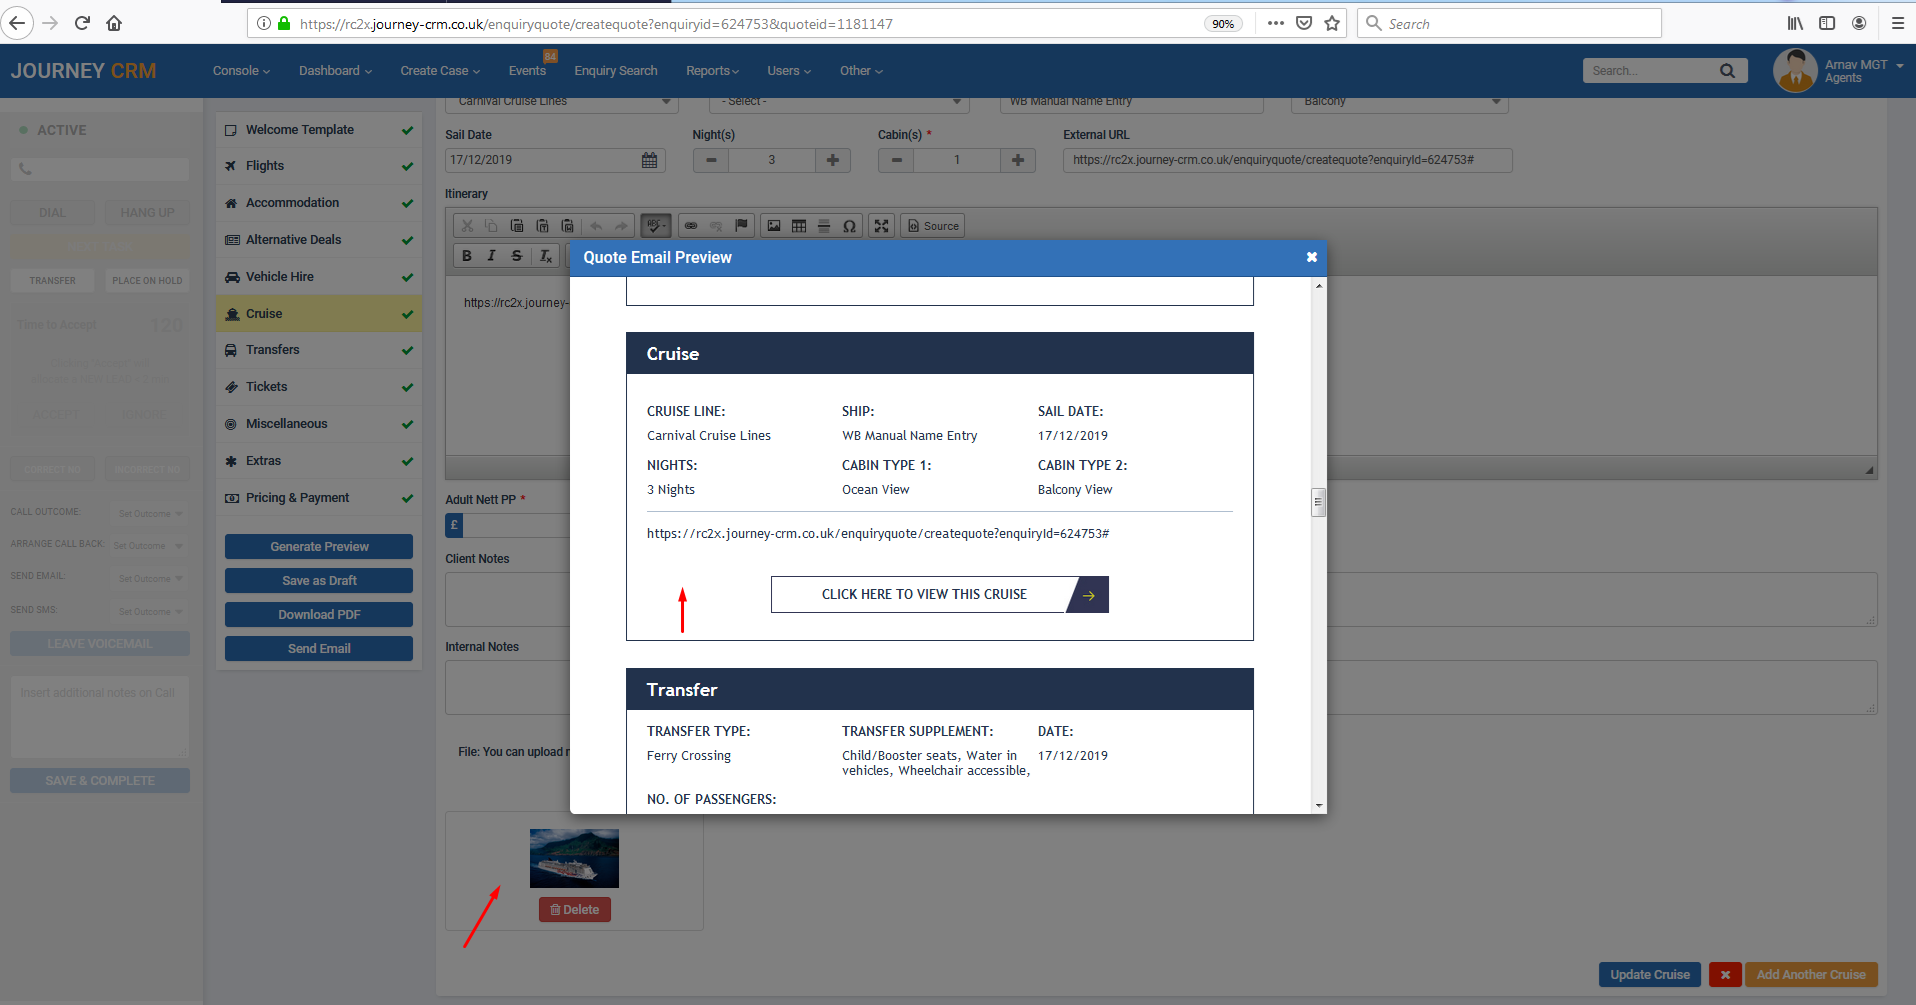Viewport: 1916px width, 1005px height.
Task: Apply bold formatting in itinerary editor
Action: (x=467, y=256)
